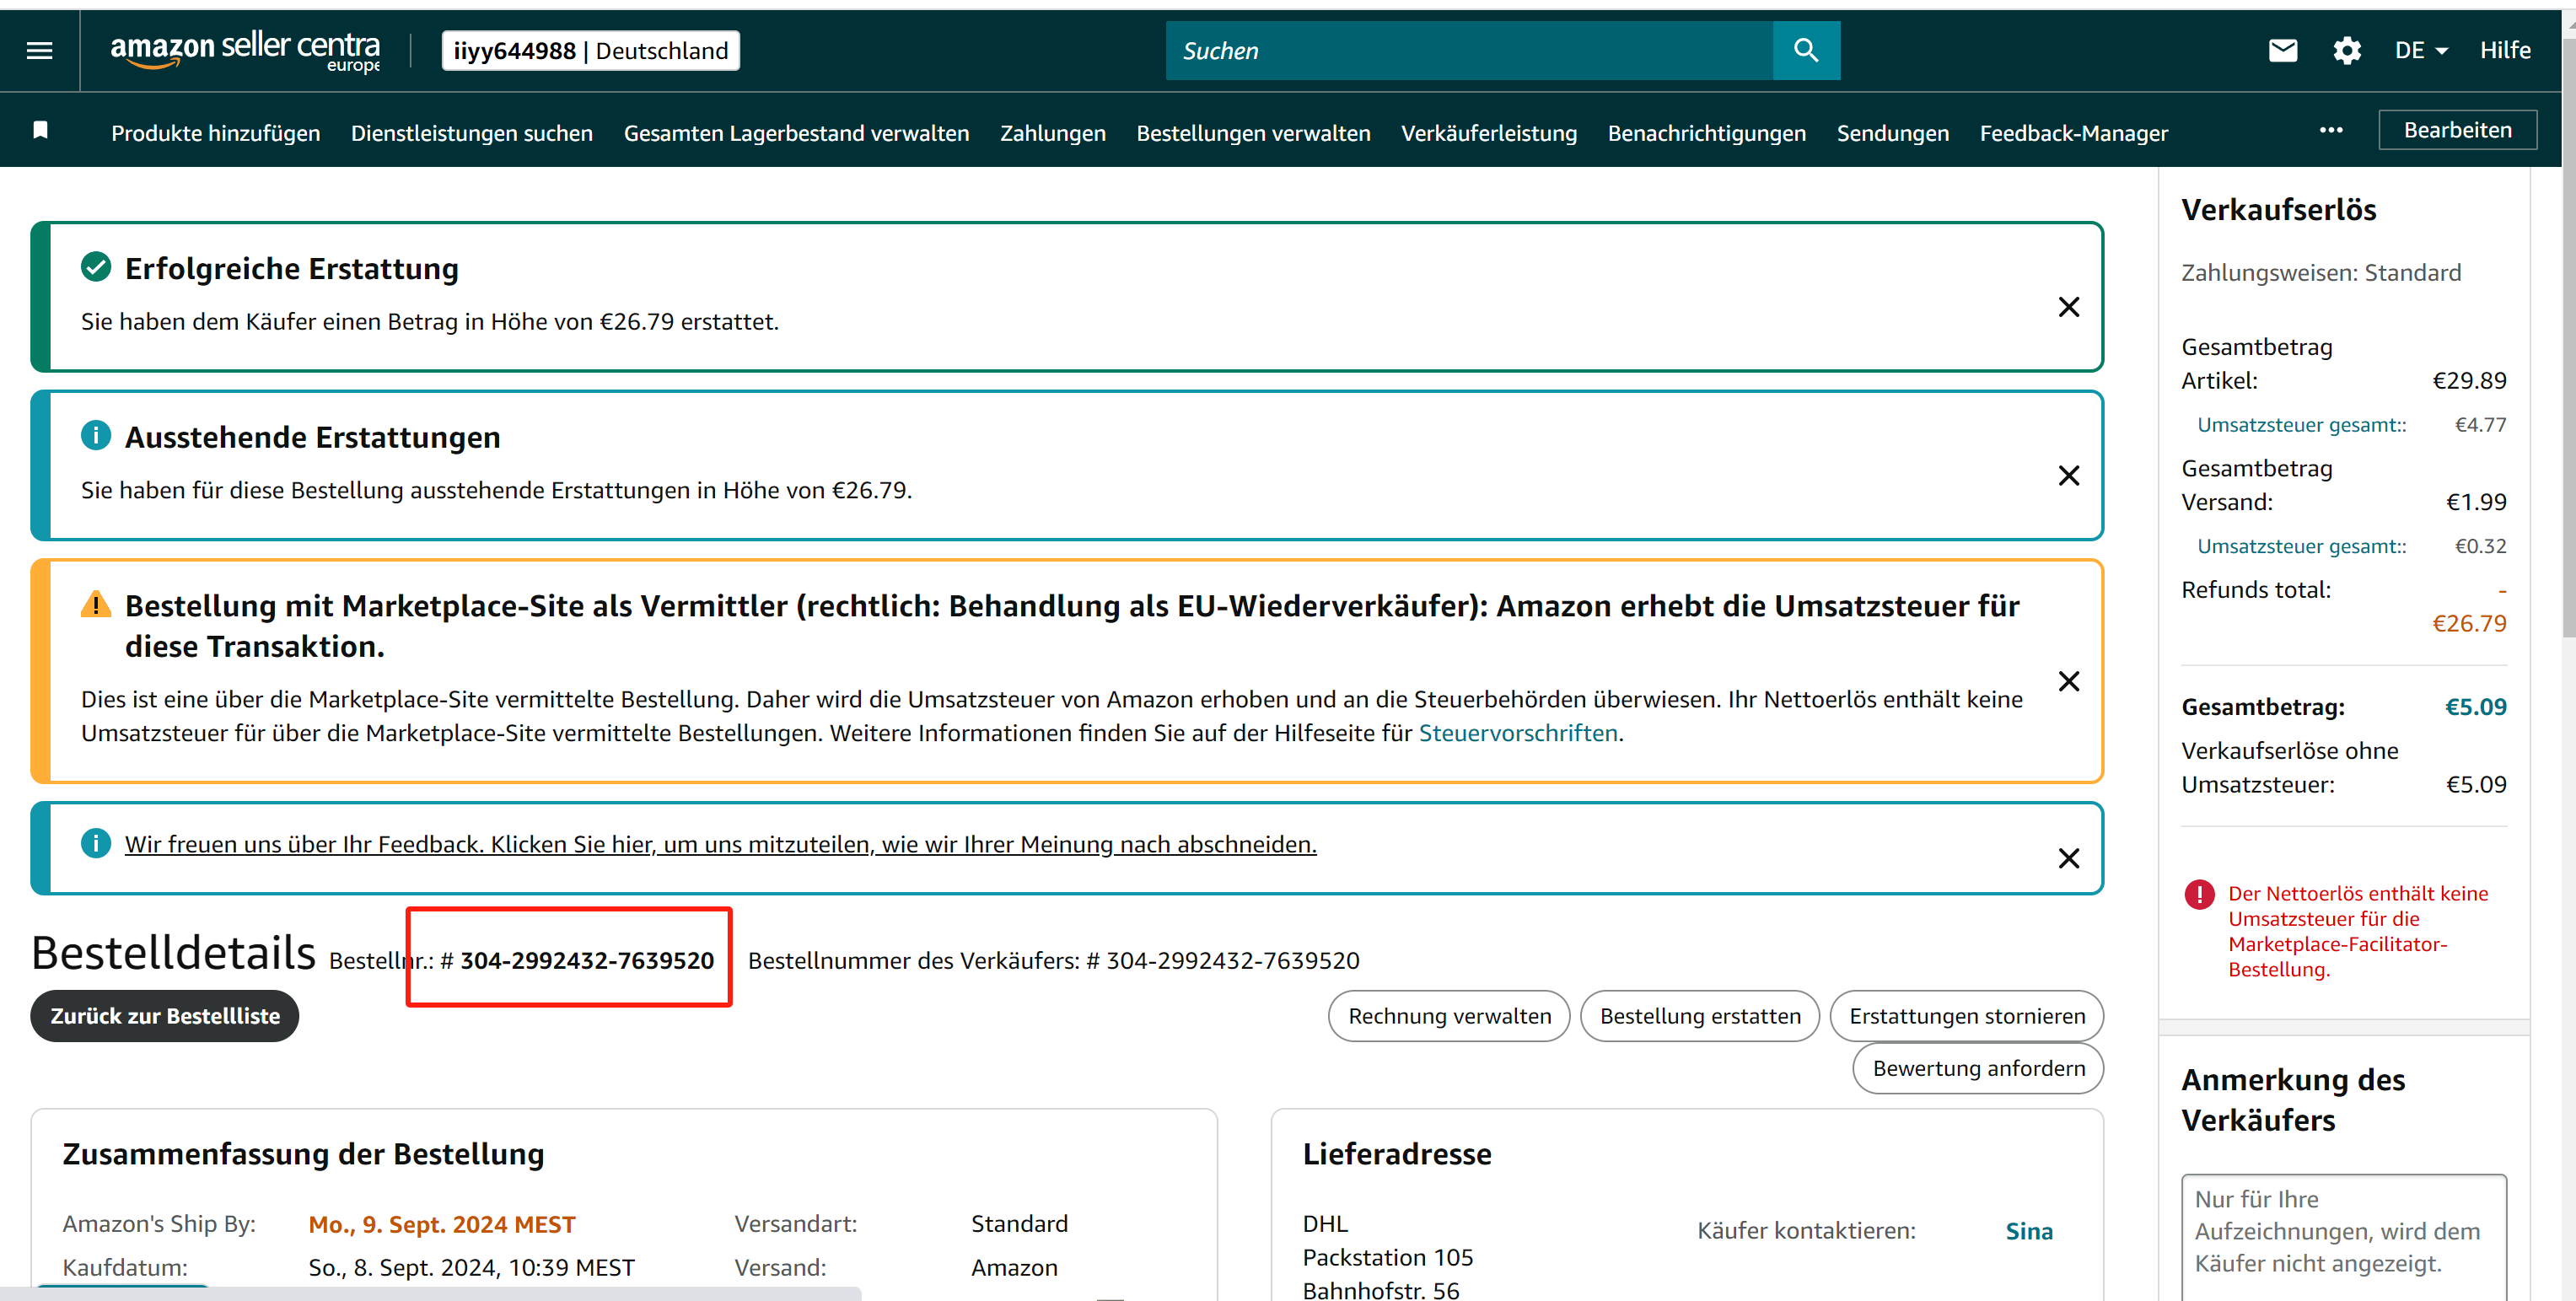This screenshot has height=1301, width=2576.
Task: Open the iiyy644988 Deutschland account switcher
Action: [590, 51]
